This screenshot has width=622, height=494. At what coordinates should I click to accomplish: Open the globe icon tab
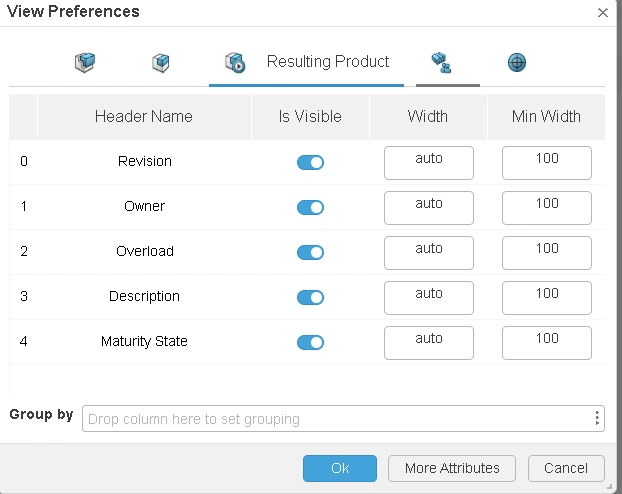click(517, 63)
